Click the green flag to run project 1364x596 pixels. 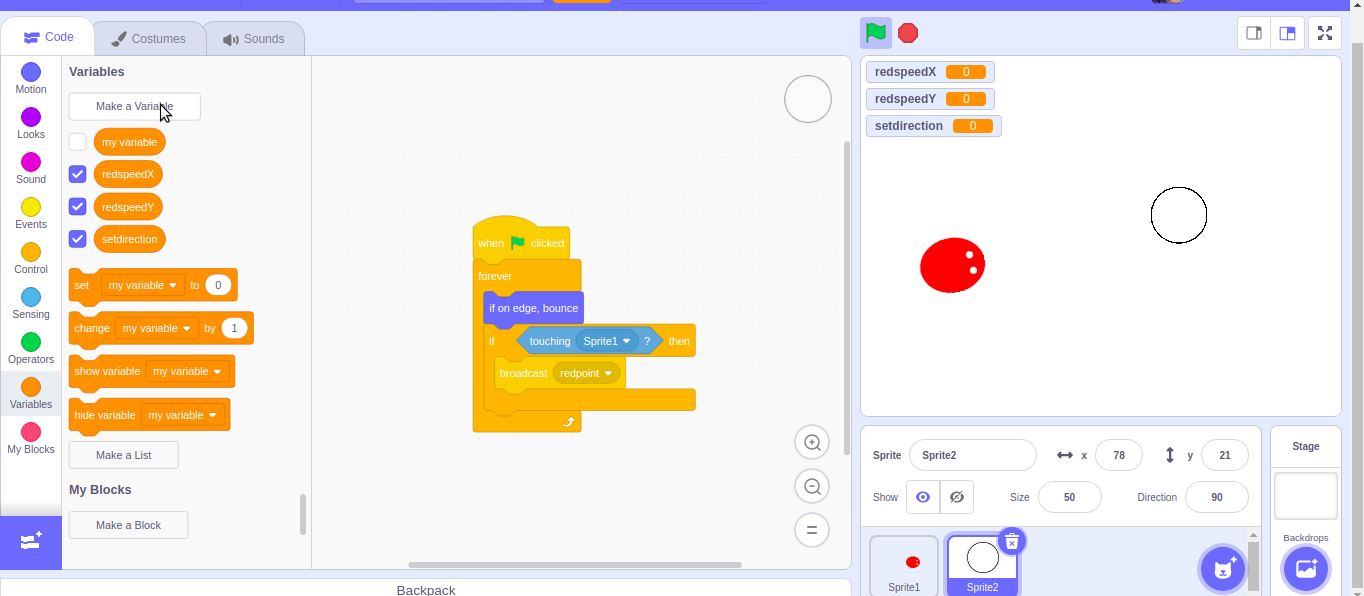coord(875,32)
